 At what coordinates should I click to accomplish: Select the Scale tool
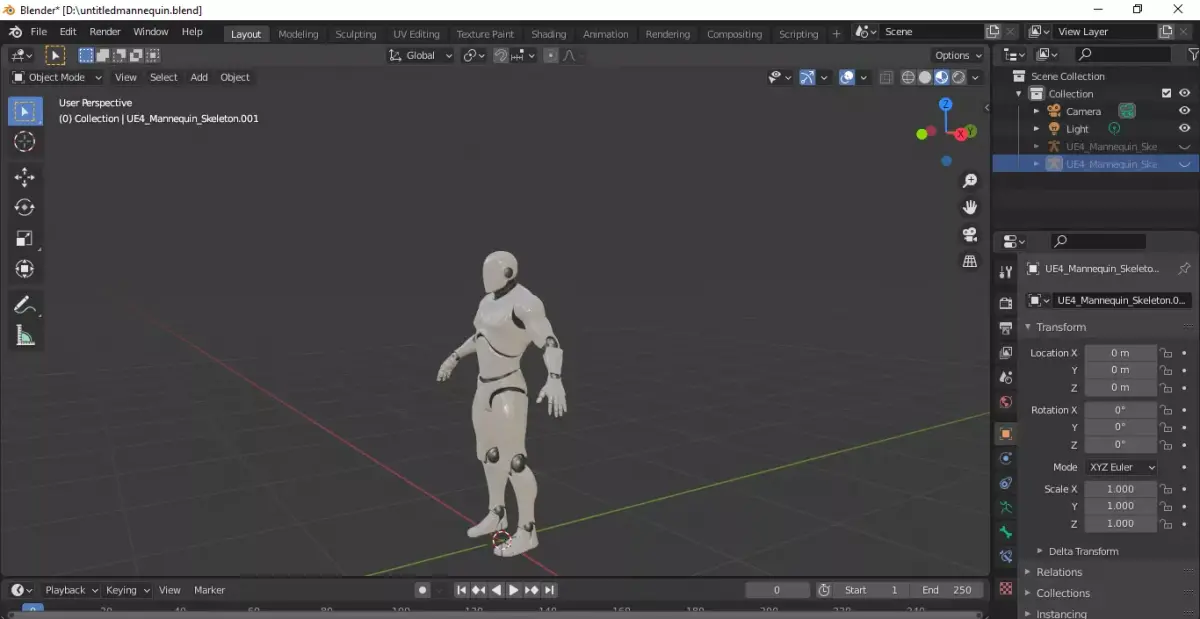coord(25,238)
